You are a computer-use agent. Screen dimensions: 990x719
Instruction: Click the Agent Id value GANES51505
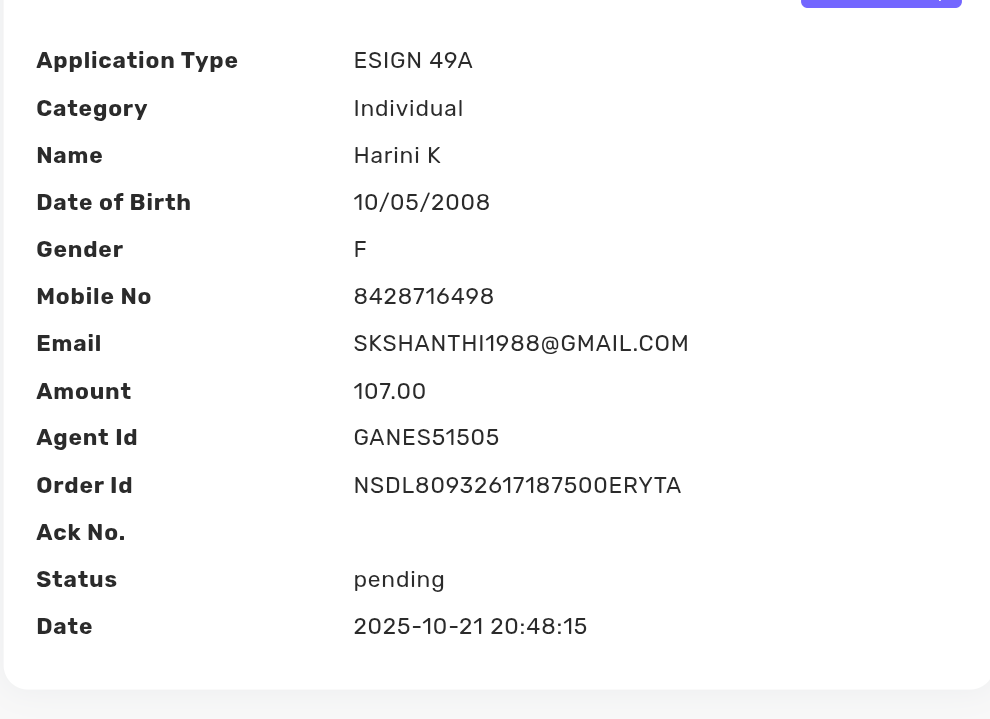[x=426, y=438]
